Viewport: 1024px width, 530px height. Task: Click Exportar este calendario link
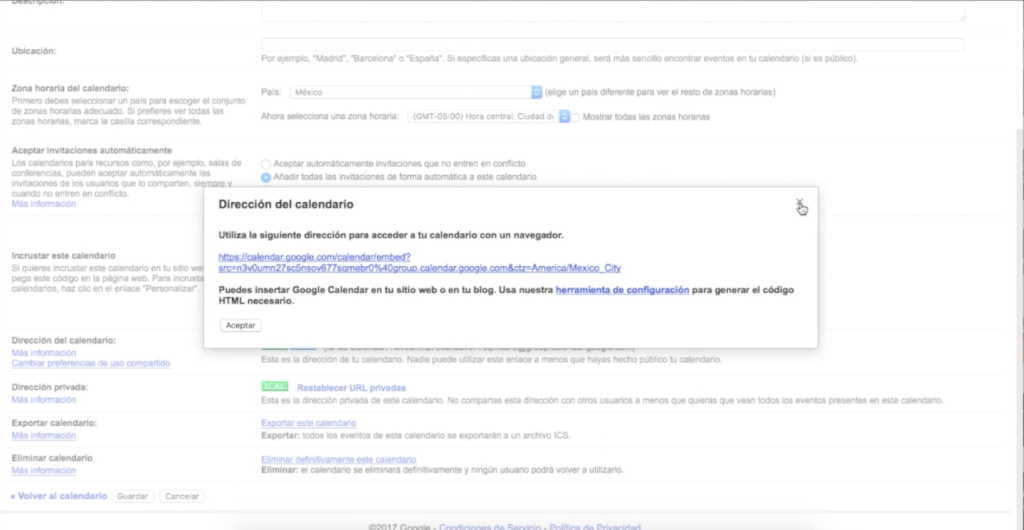pos(308,423)
